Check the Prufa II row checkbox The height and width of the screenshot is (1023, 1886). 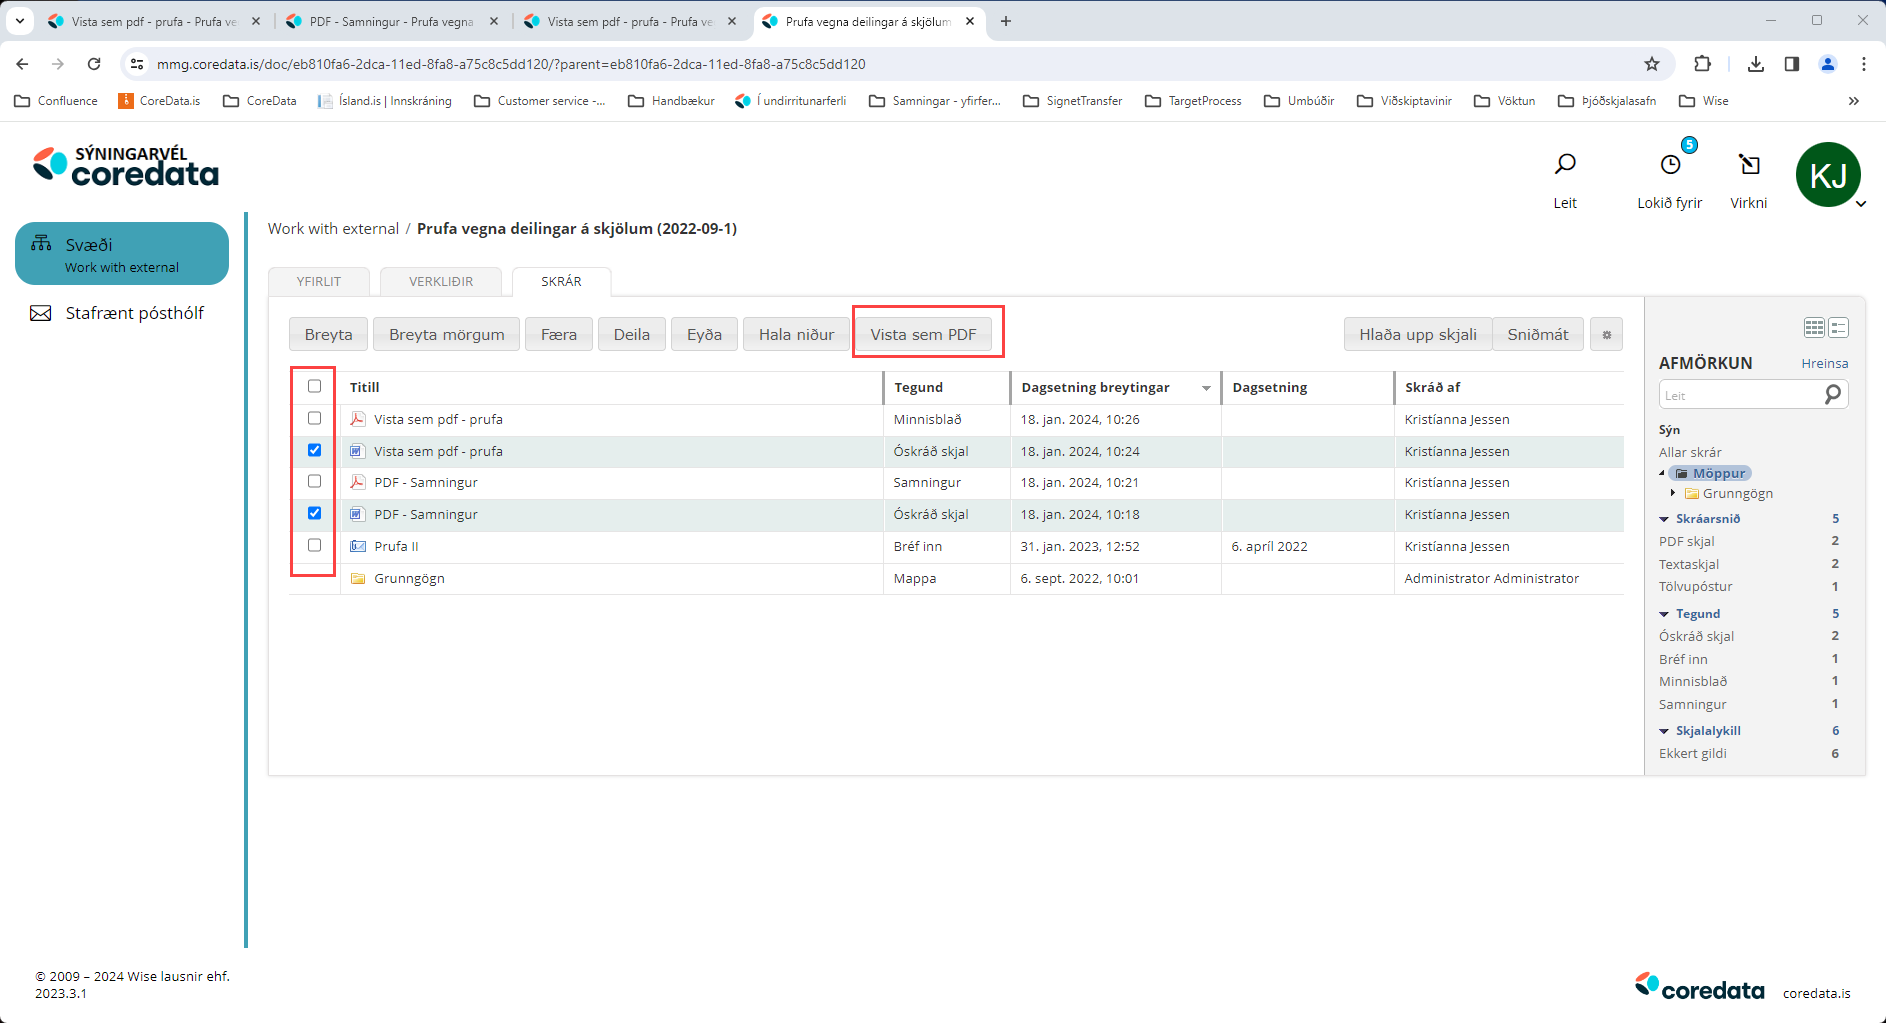point(315,545)
